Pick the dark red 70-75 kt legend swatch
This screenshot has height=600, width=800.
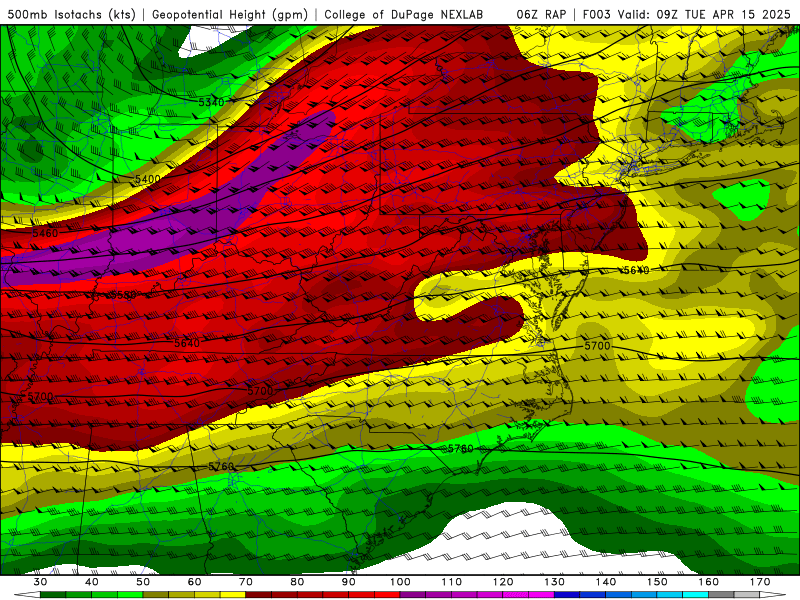click(x=259, y=595)
